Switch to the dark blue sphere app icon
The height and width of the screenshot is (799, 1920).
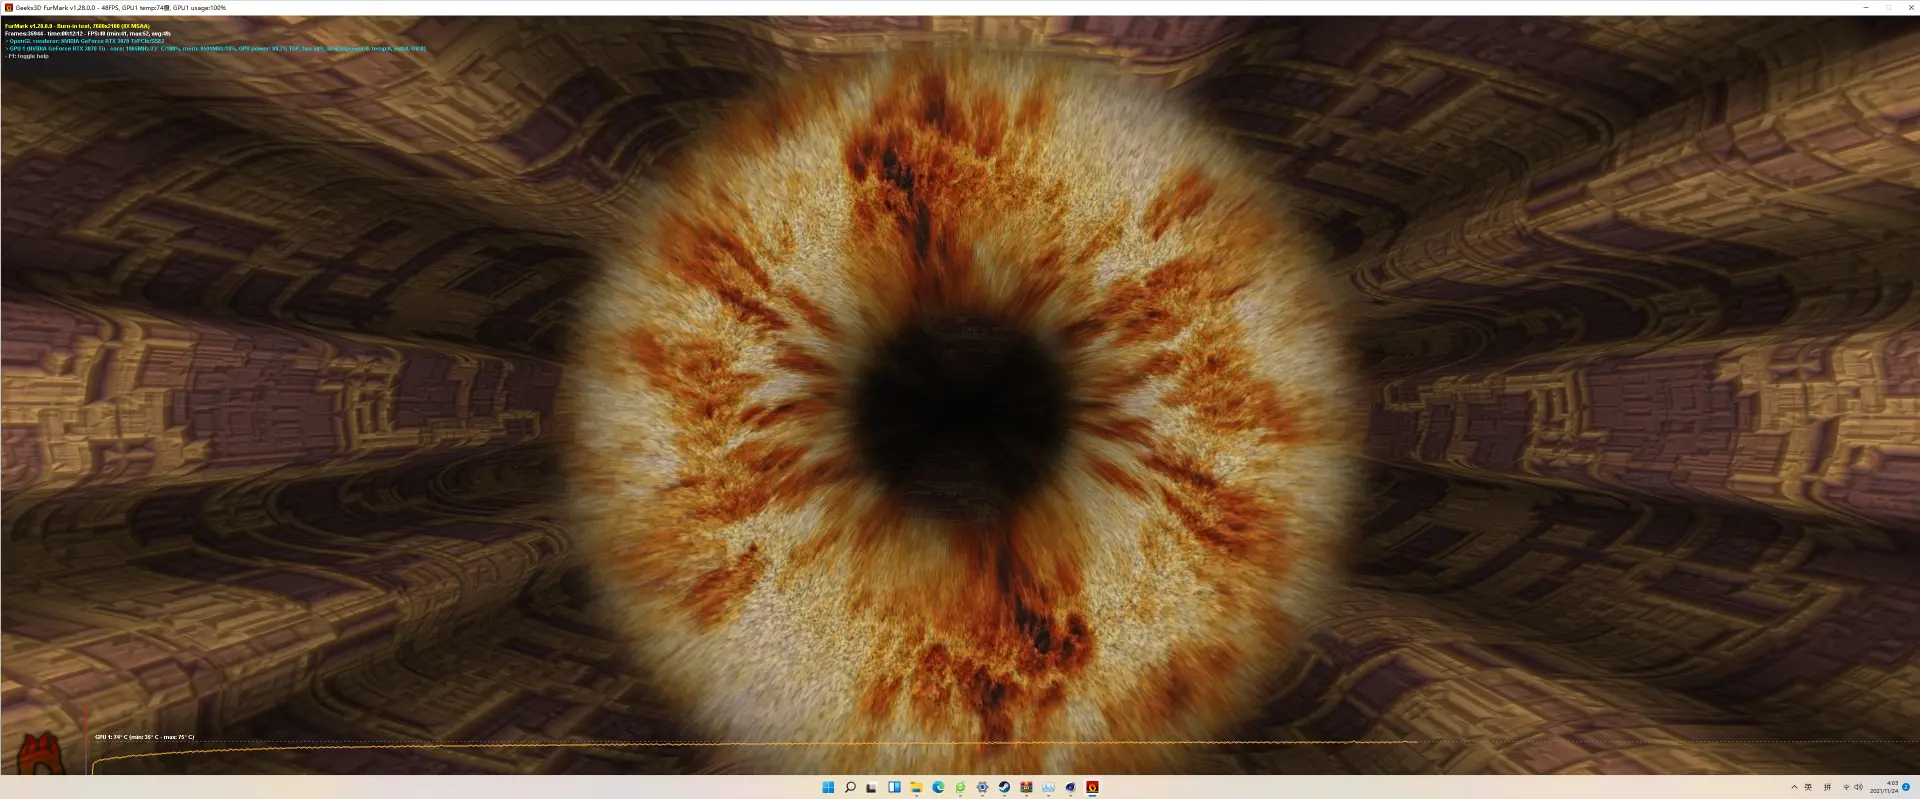click(x=1070, y=788)
